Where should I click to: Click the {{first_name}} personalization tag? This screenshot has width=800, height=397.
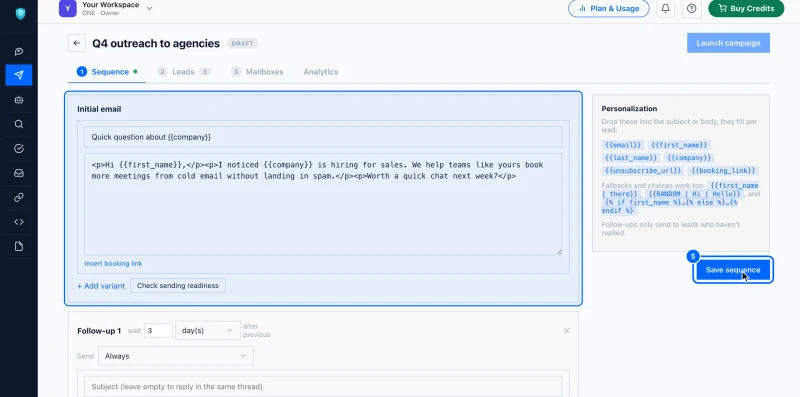point(679,145)
